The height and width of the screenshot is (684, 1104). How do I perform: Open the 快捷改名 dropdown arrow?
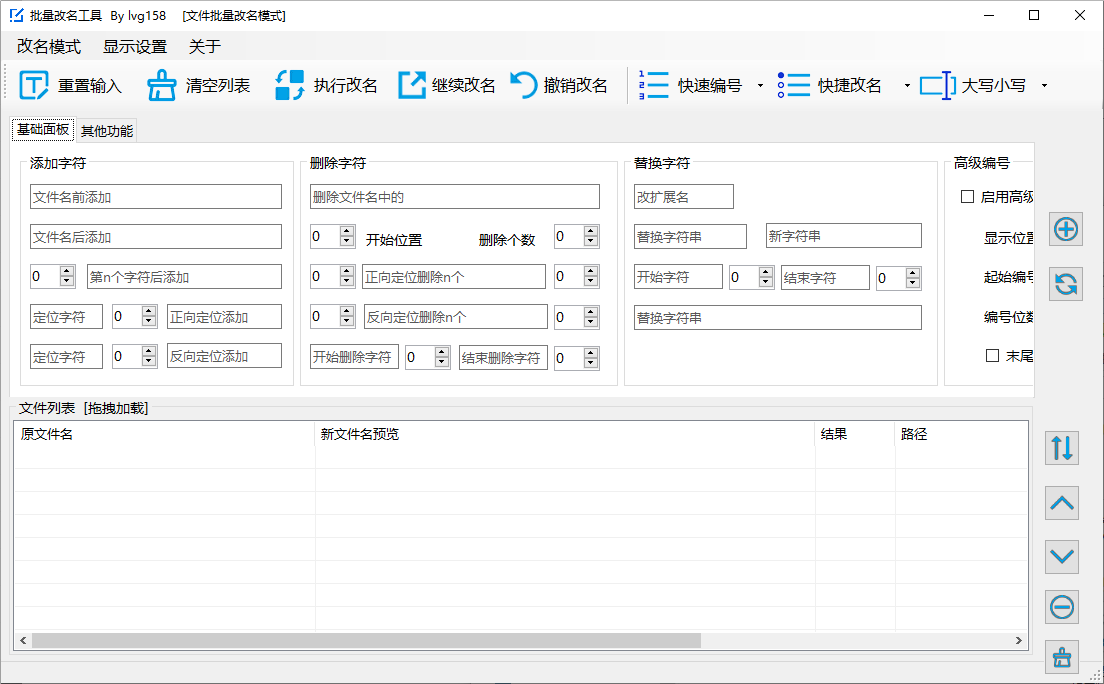click(907, 86)
